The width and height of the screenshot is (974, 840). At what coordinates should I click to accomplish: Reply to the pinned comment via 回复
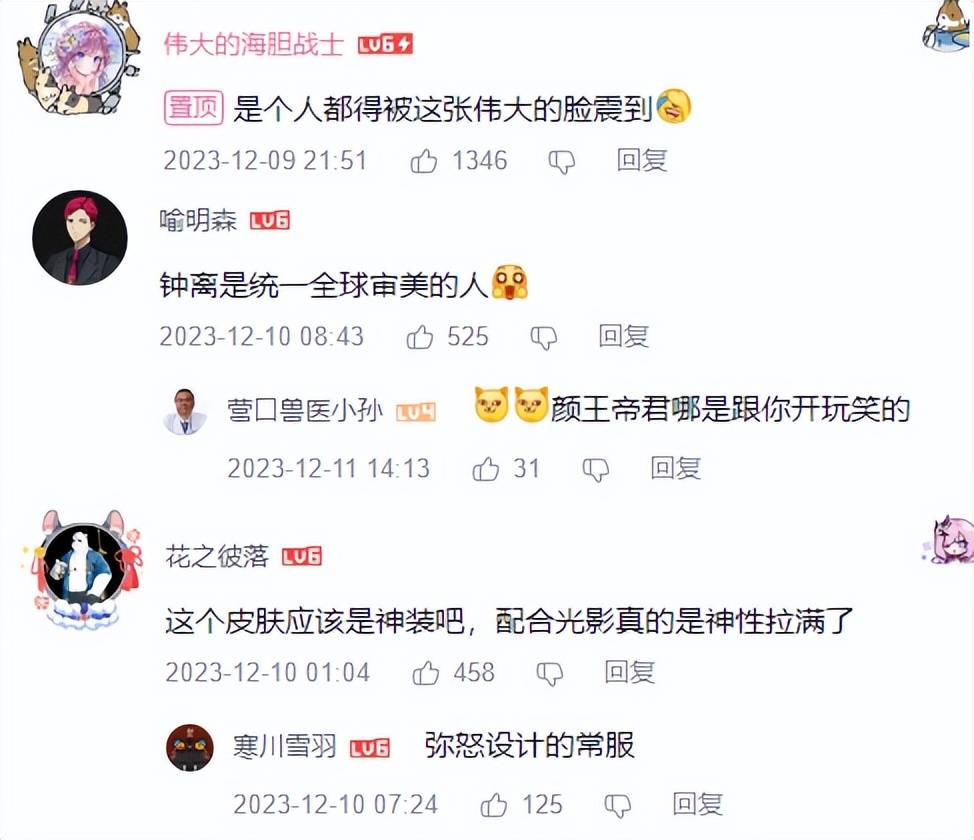click(642, 160)
